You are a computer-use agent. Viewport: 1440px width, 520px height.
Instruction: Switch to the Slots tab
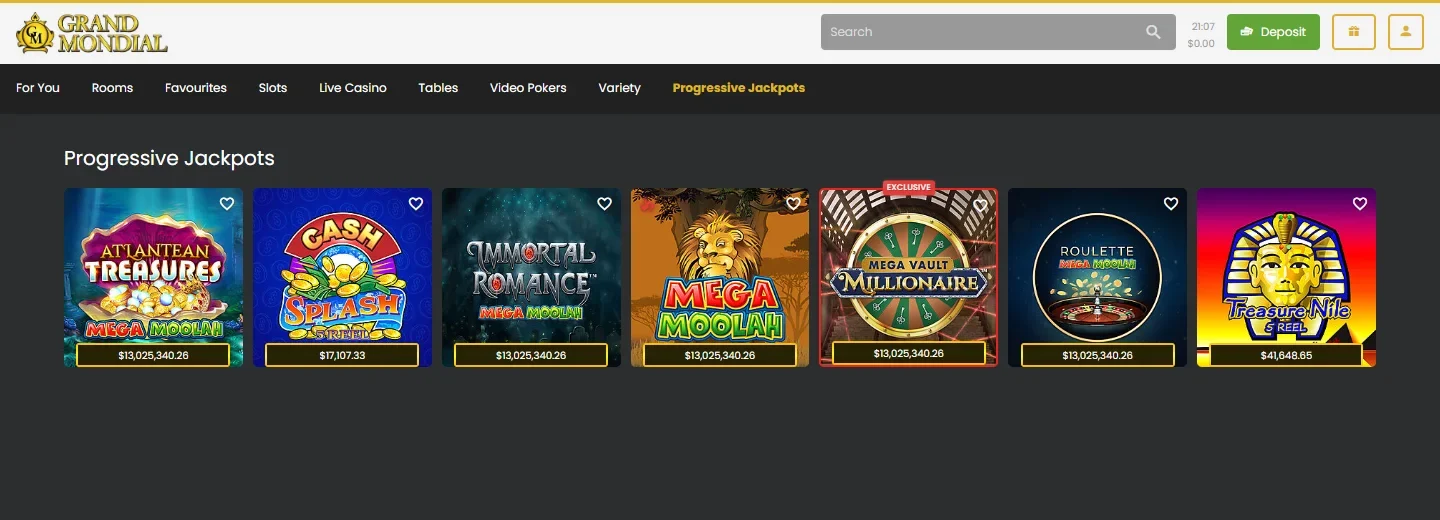pos(273,88)
